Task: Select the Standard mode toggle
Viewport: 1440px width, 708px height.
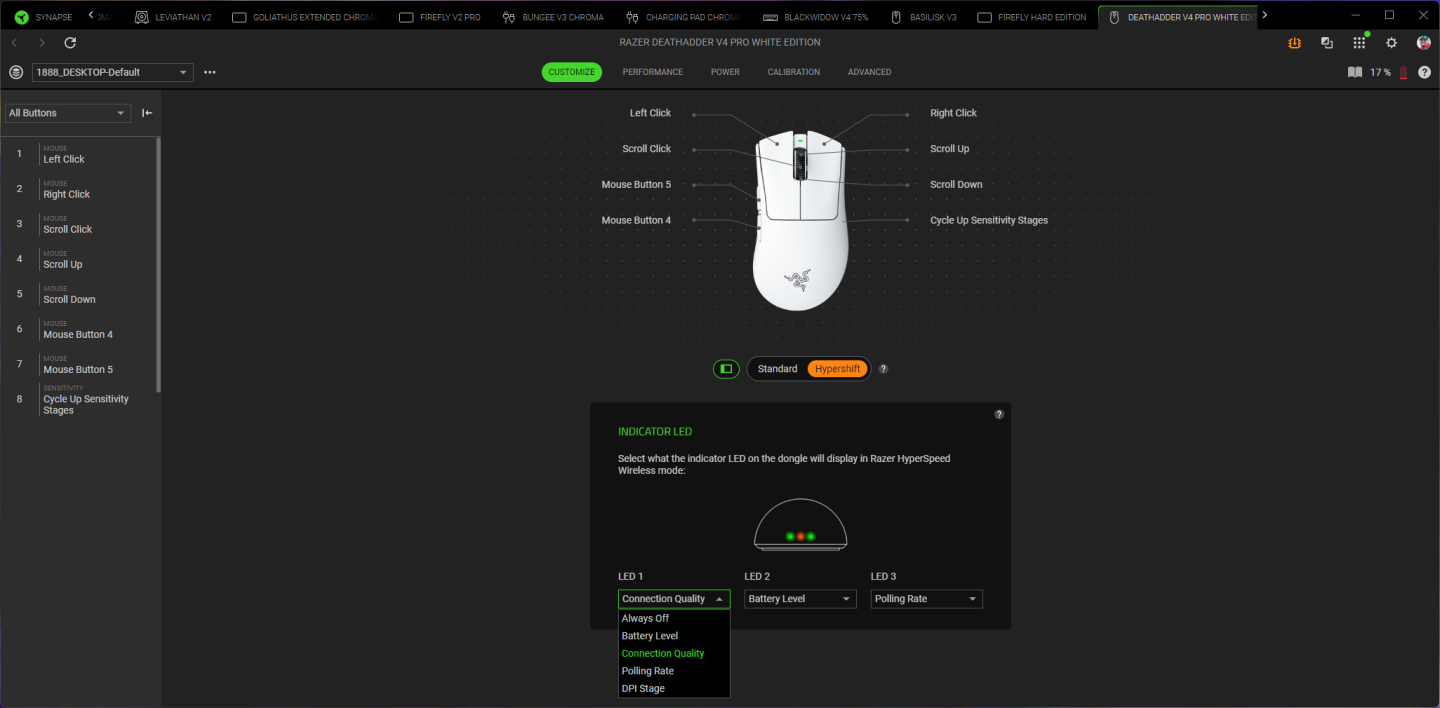Action: (777, 369)
